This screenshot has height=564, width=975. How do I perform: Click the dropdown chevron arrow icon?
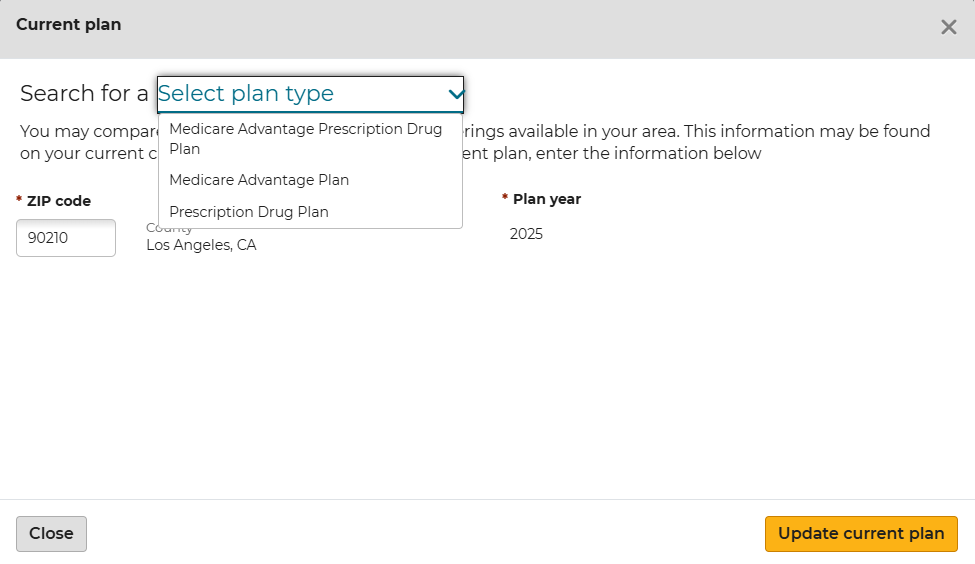pyautogui.click(x=456, y=94)
